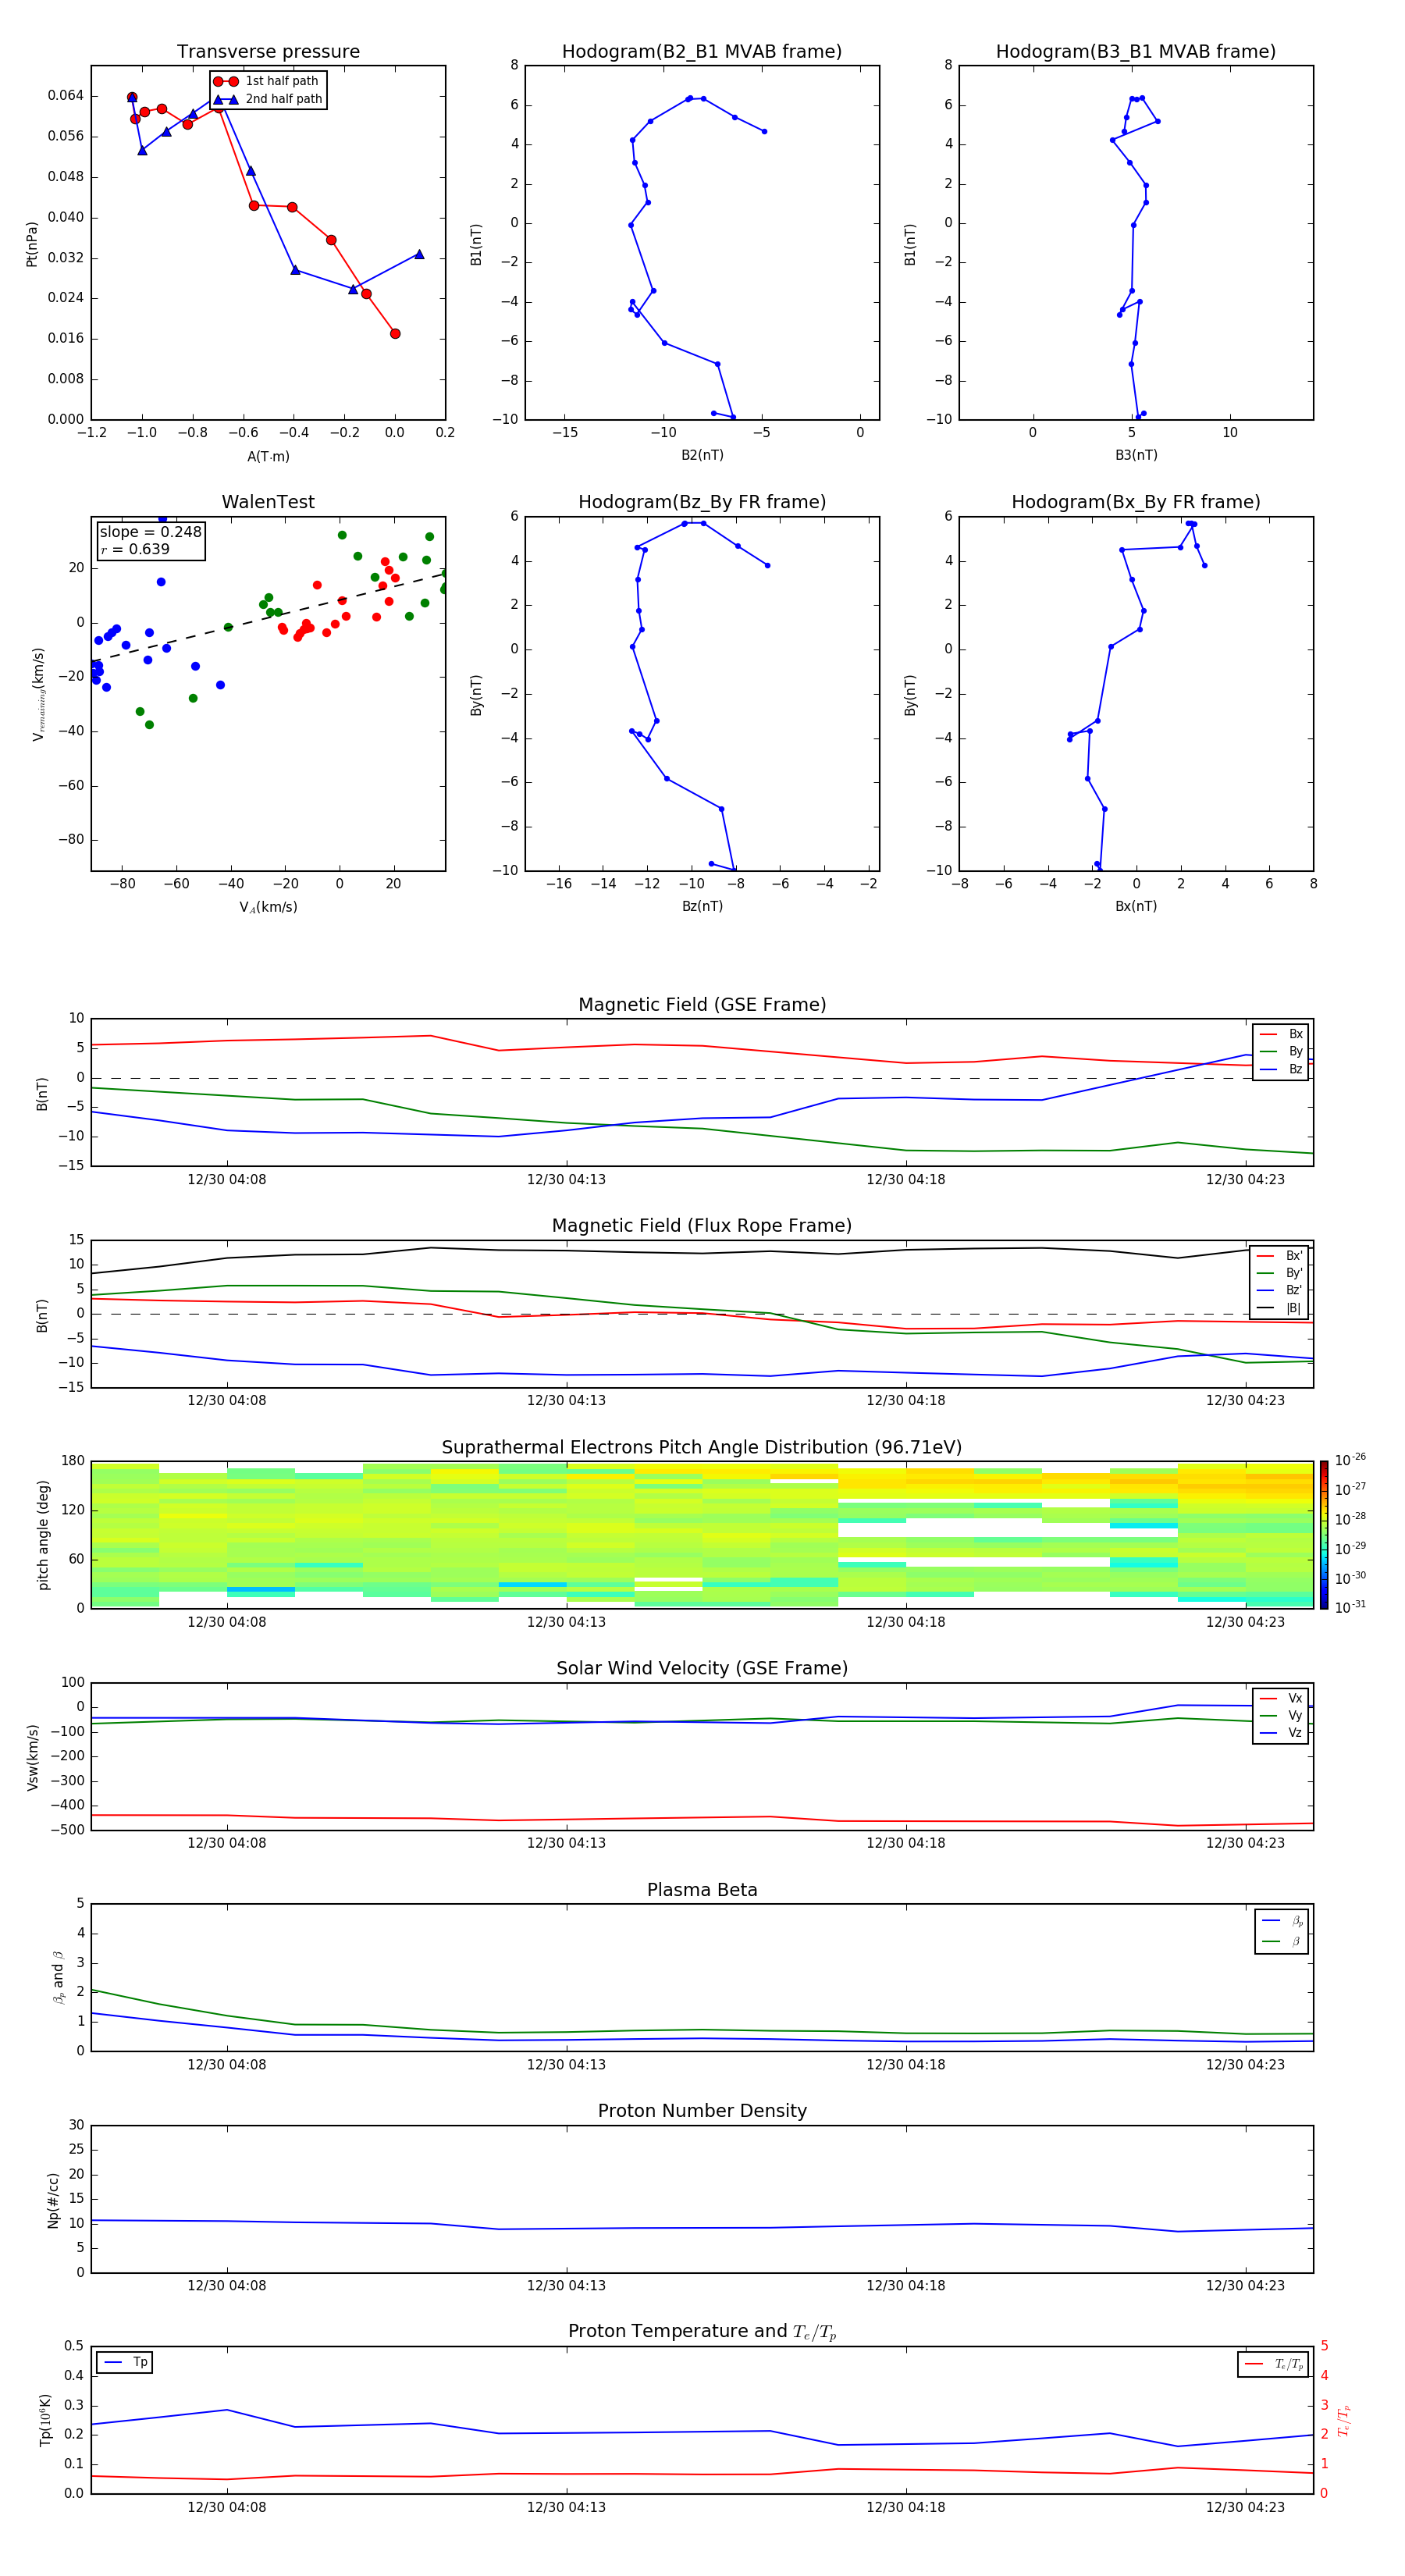
Task: Click the "−500" tick on Solar Wind Velocity
Action: (68, 1831)
